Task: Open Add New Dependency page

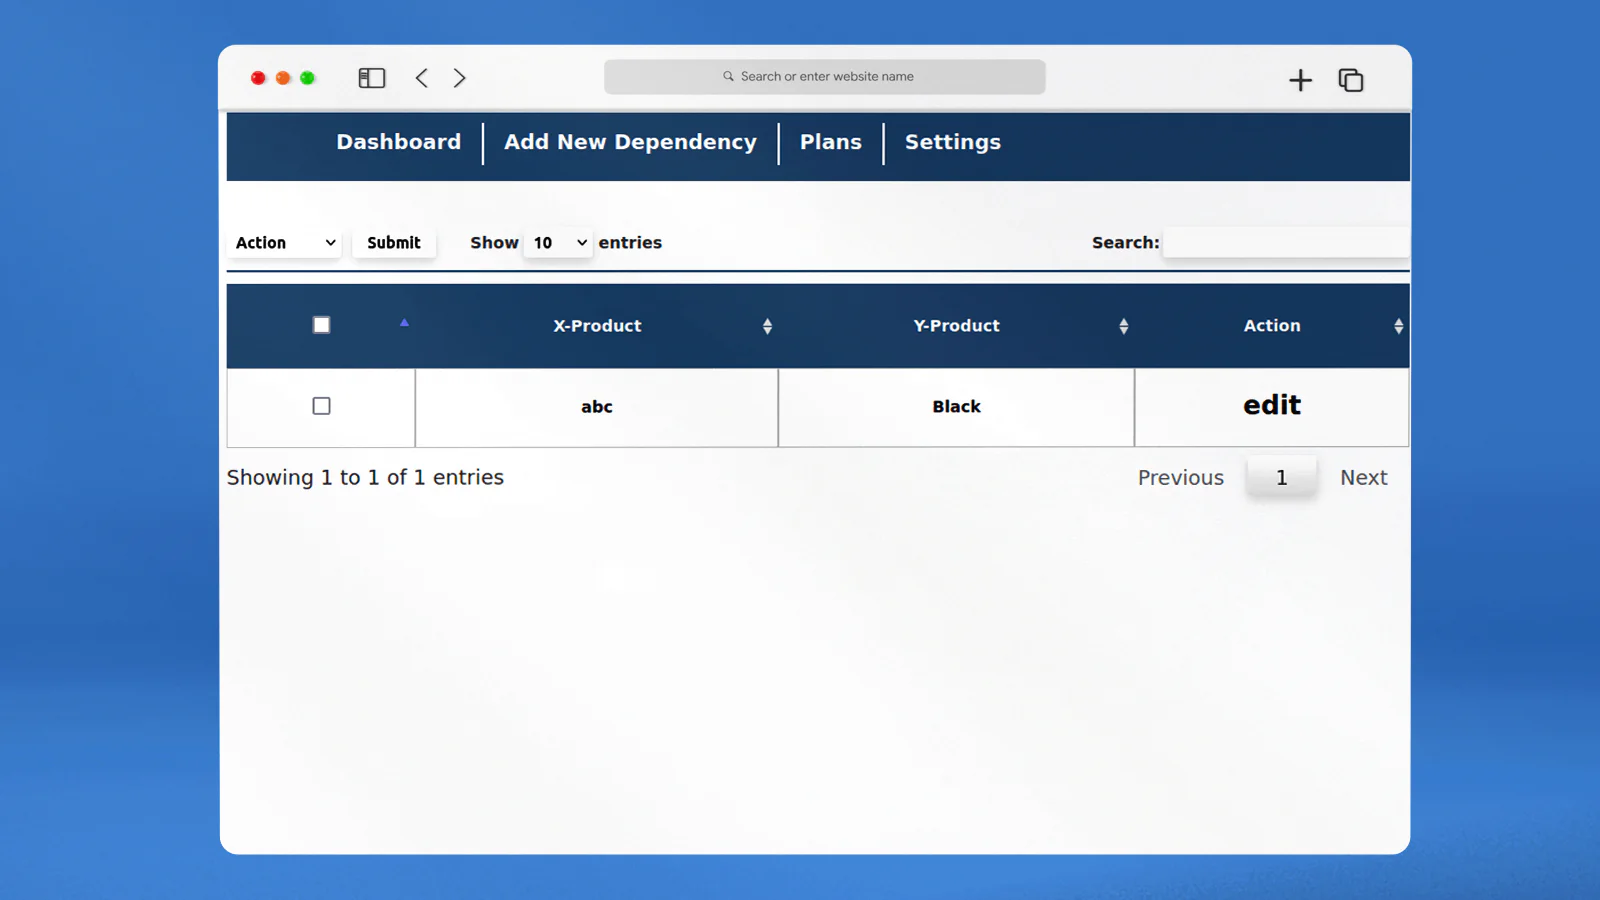Action: (x=630, y=142)
